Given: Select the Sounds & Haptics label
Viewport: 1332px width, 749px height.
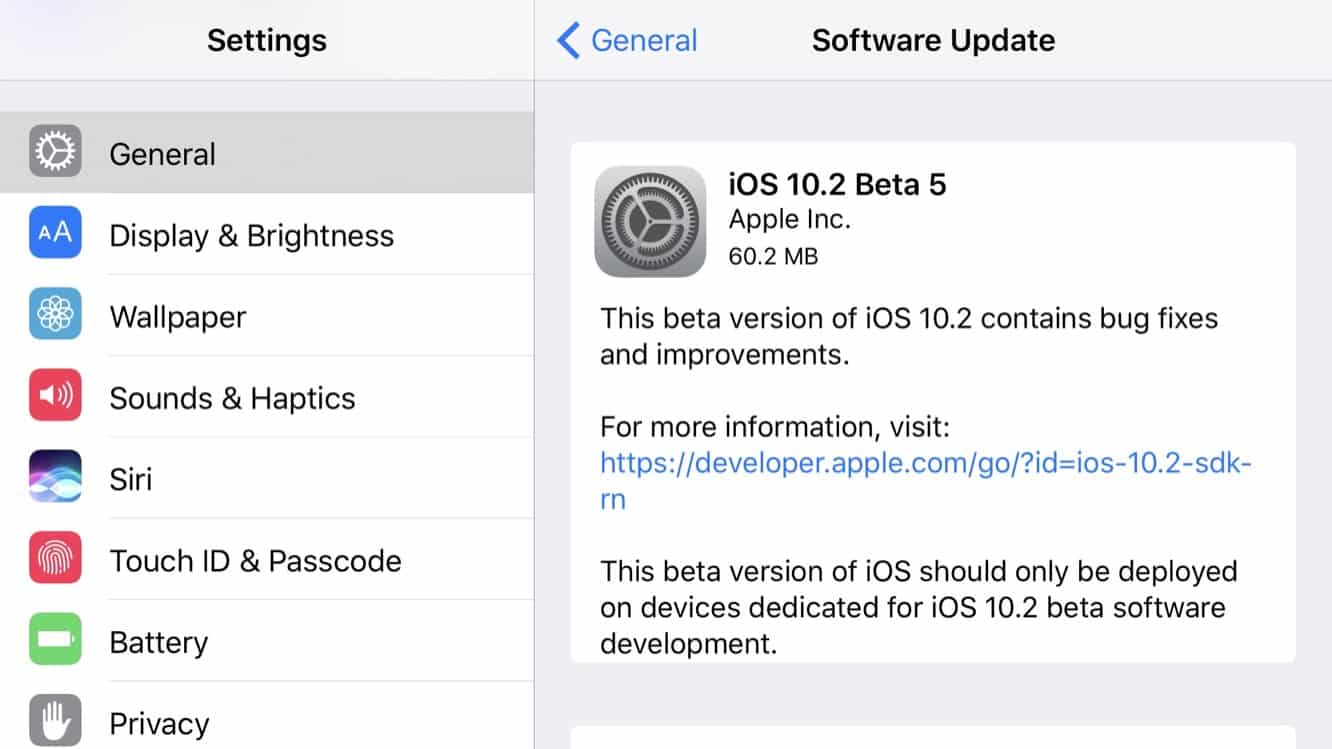Looking at the screenshot, I should coord(232,398).
